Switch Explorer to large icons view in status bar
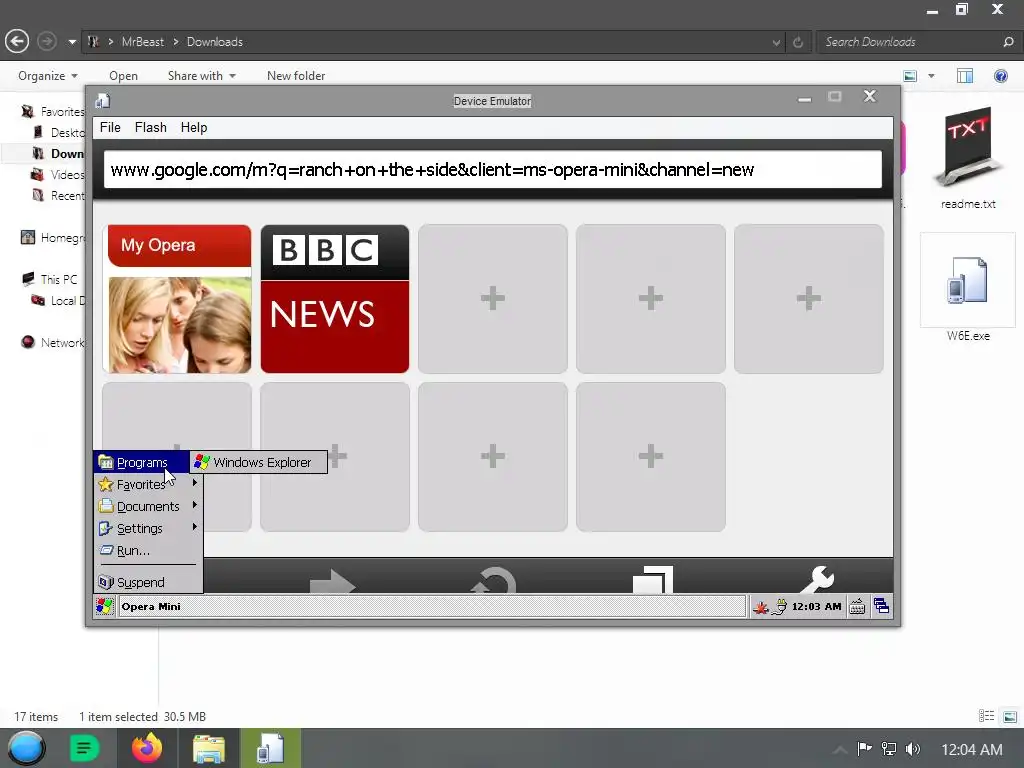Viewport: 1024px width, 768px height. [1010, 716]
